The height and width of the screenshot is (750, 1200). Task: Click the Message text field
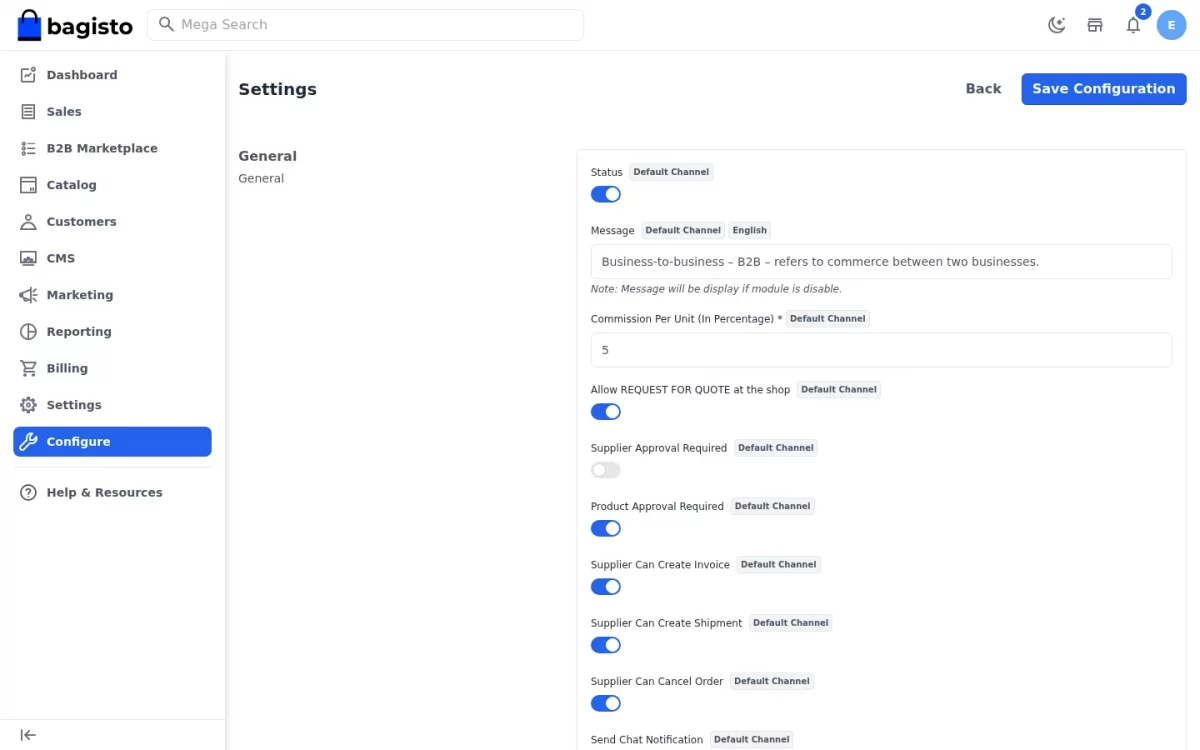[x=881, y=262]
